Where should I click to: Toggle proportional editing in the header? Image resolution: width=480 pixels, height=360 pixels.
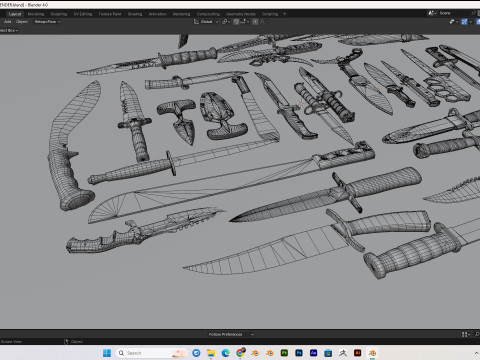pyautogui.click(x=255, y=22)
